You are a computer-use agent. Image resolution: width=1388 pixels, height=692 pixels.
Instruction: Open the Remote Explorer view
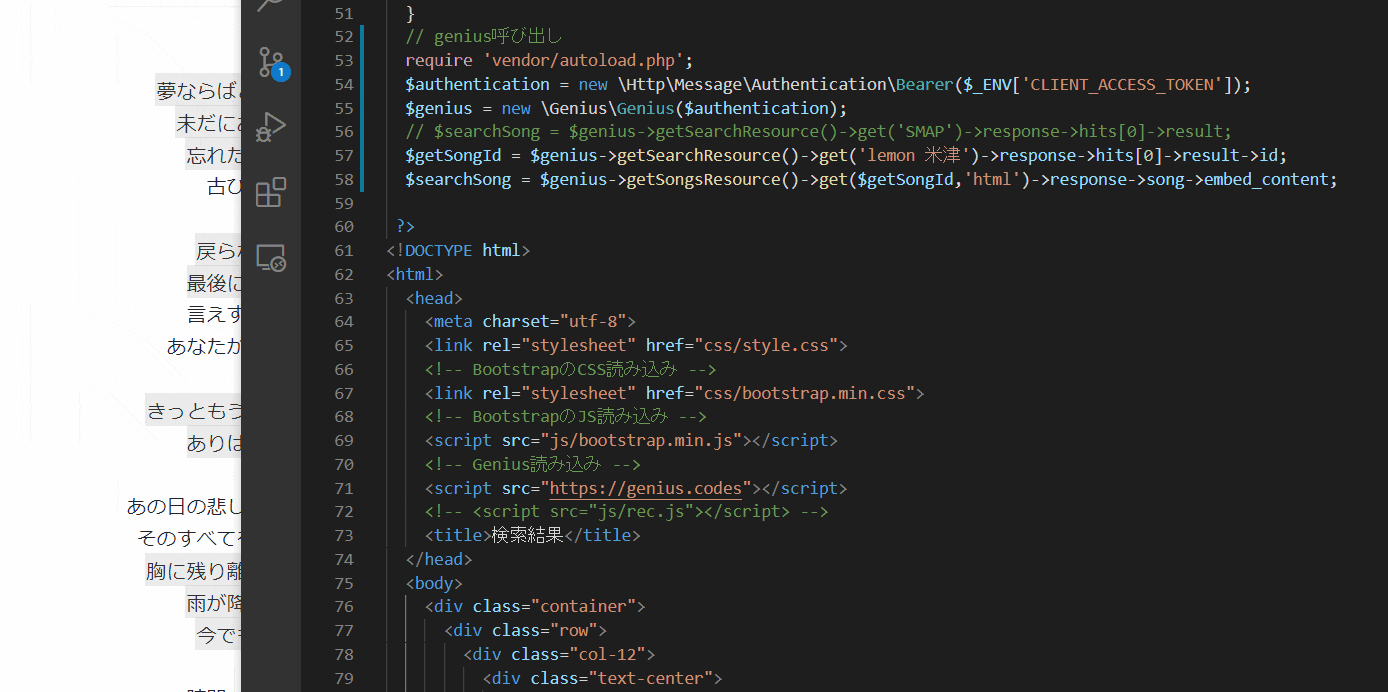click(x=271, y=258)
